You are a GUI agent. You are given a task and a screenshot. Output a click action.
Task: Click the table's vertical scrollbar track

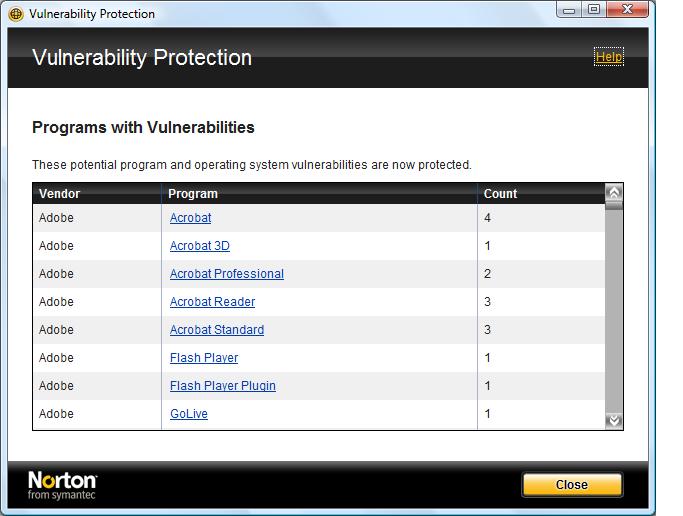tap(614, 311)
